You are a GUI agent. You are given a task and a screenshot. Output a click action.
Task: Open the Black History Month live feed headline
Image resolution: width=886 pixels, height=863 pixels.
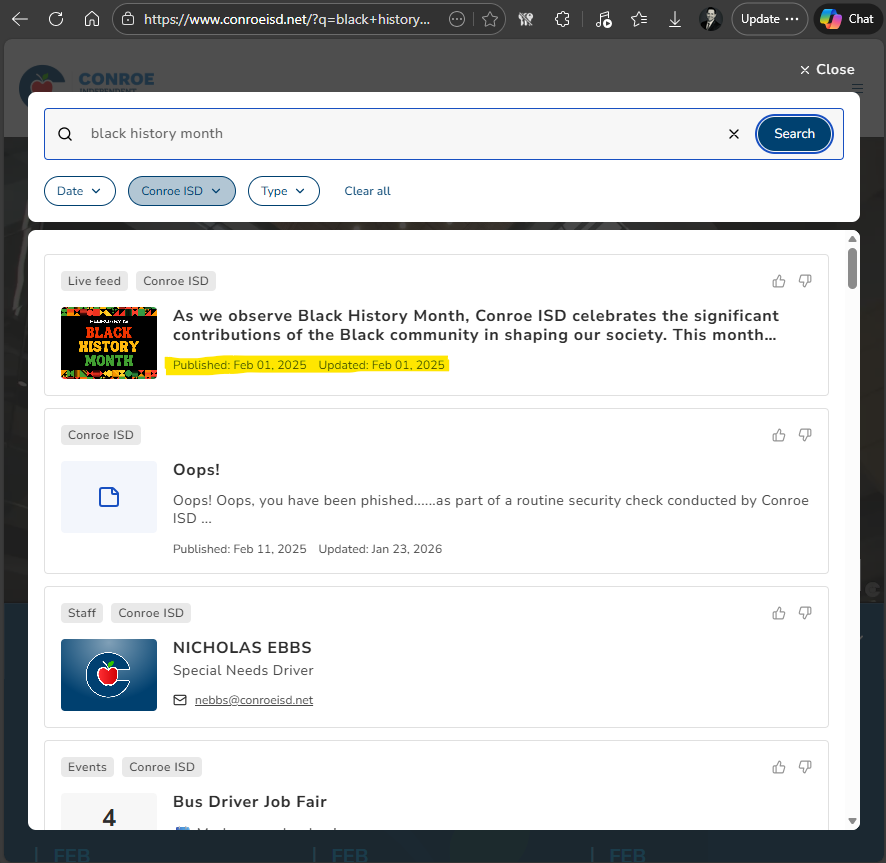click(476, 325)
